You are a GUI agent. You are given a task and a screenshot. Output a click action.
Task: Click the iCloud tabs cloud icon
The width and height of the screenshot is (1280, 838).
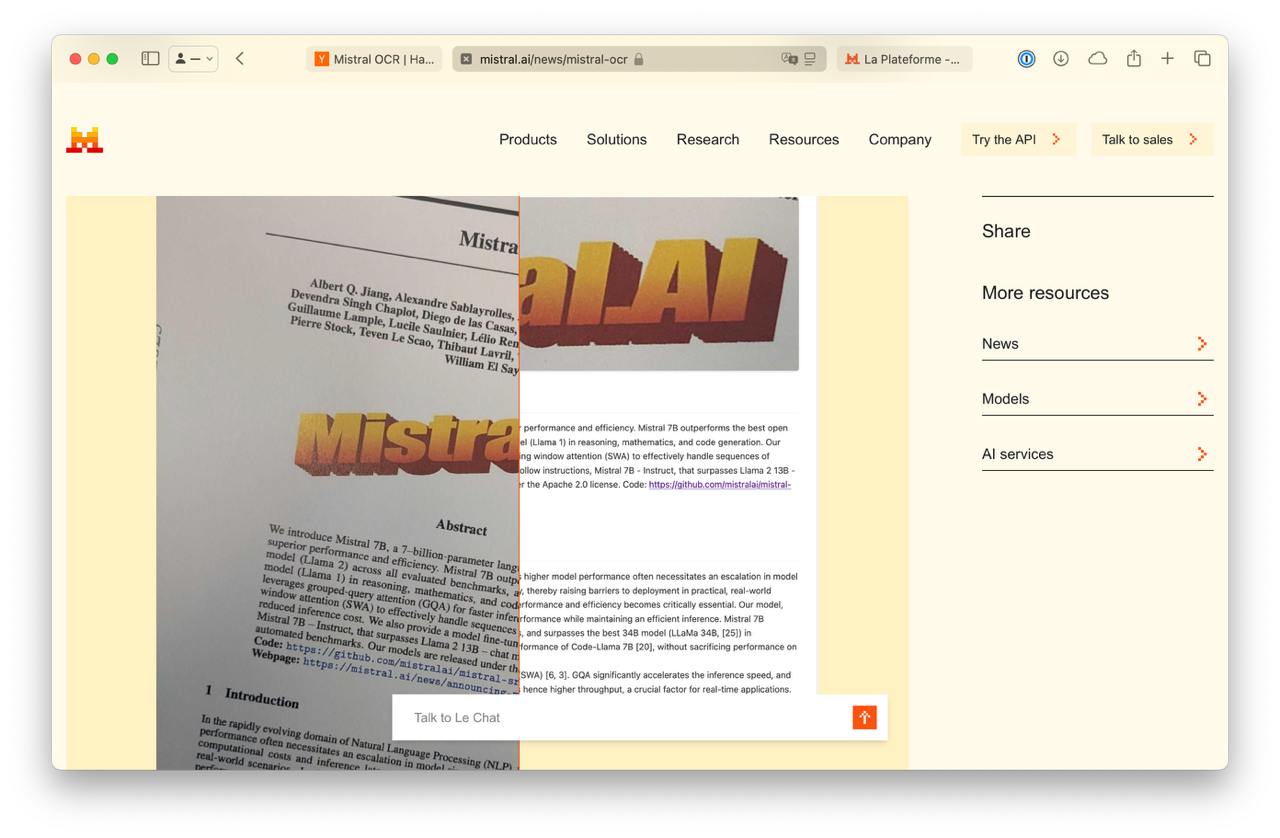(1097, 59)
